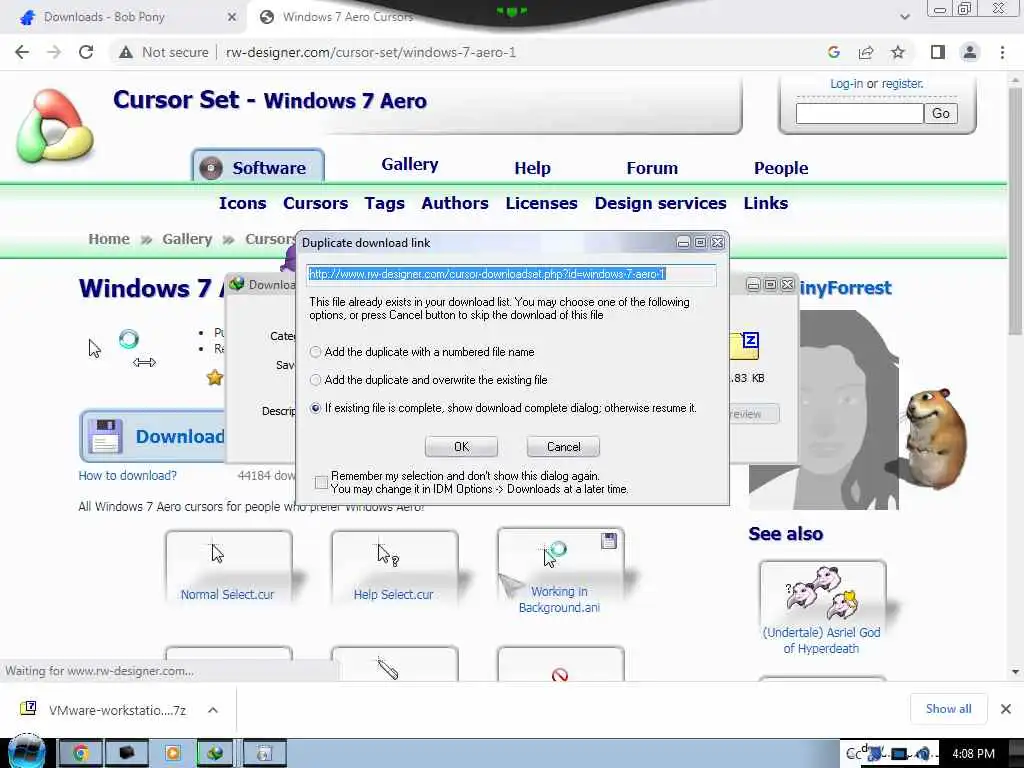
Task: Open Working in Background.ani thumbnail
Action: click(560, 572)
